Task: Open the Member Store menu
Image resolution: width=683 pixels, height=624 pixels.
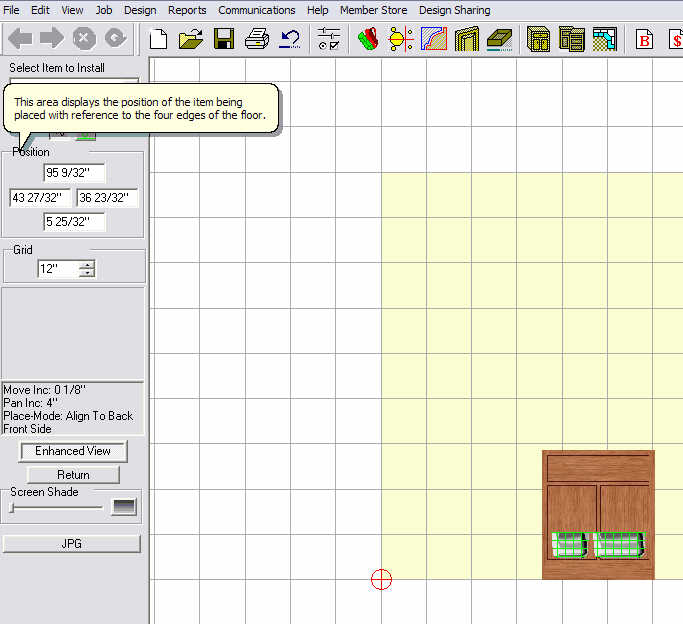Action: coord(373,10)
